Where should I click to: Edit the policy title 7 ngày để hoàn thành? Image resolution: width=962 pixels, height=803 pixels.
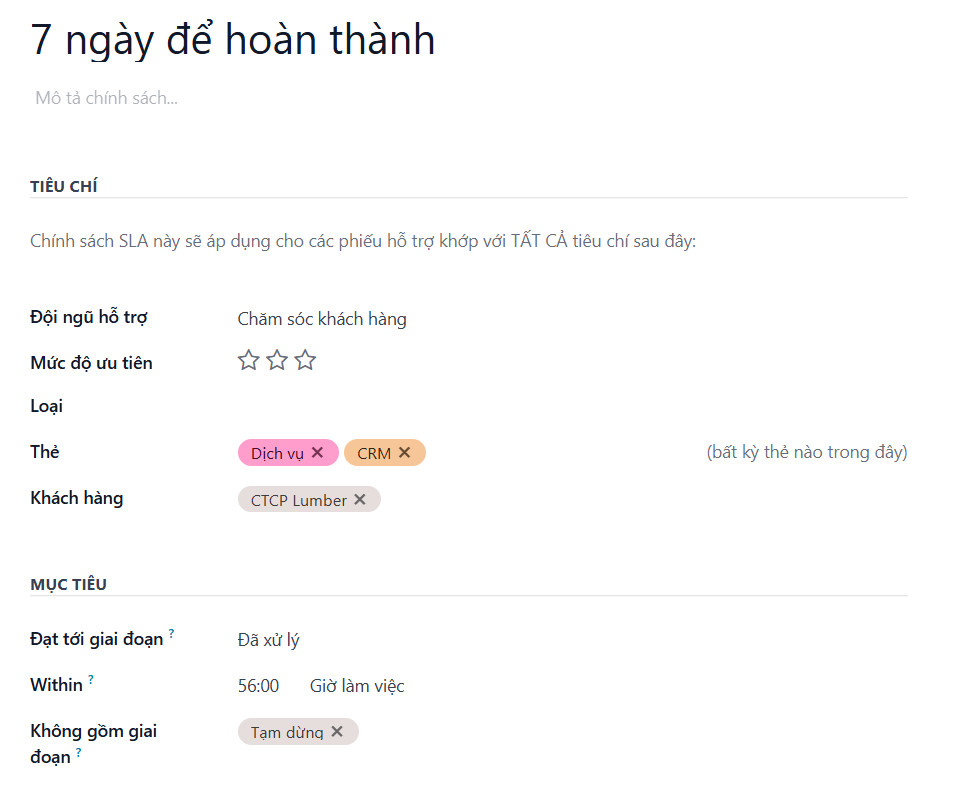pos(233,40)
